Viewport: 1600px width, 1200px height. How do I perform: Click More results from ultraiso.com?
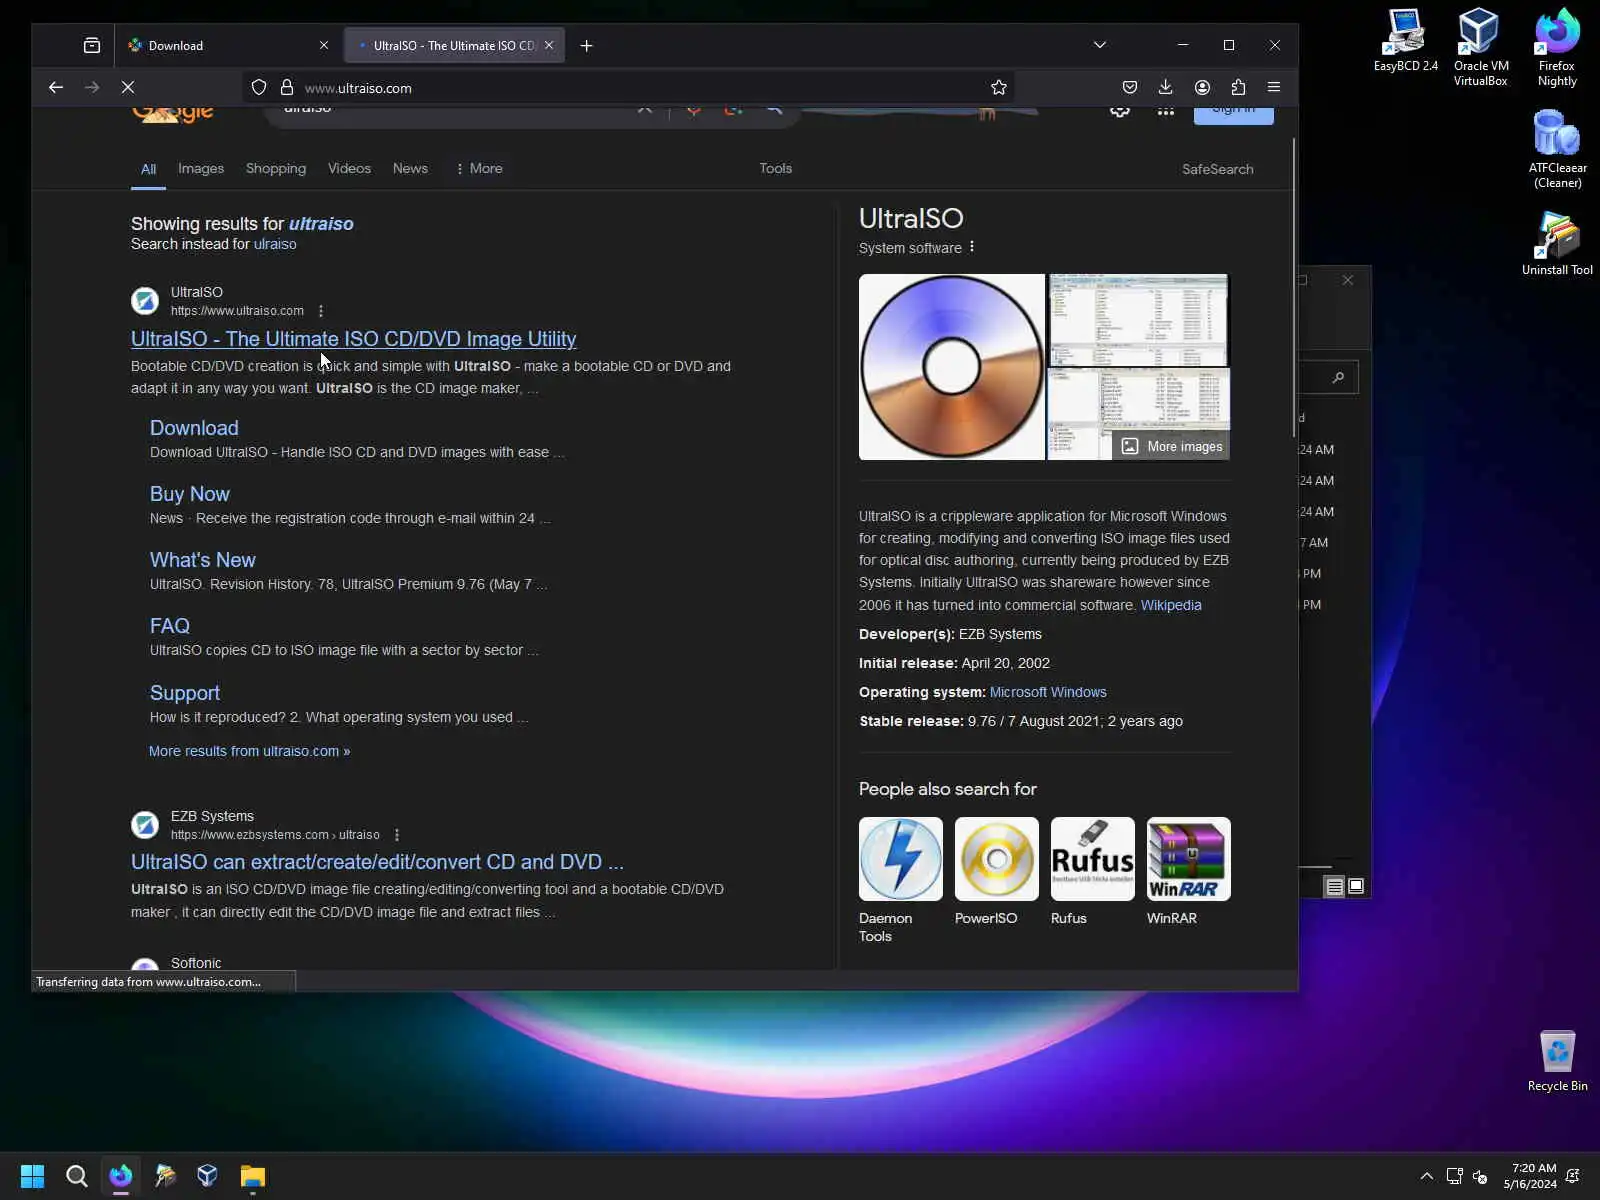pos(249,751)
